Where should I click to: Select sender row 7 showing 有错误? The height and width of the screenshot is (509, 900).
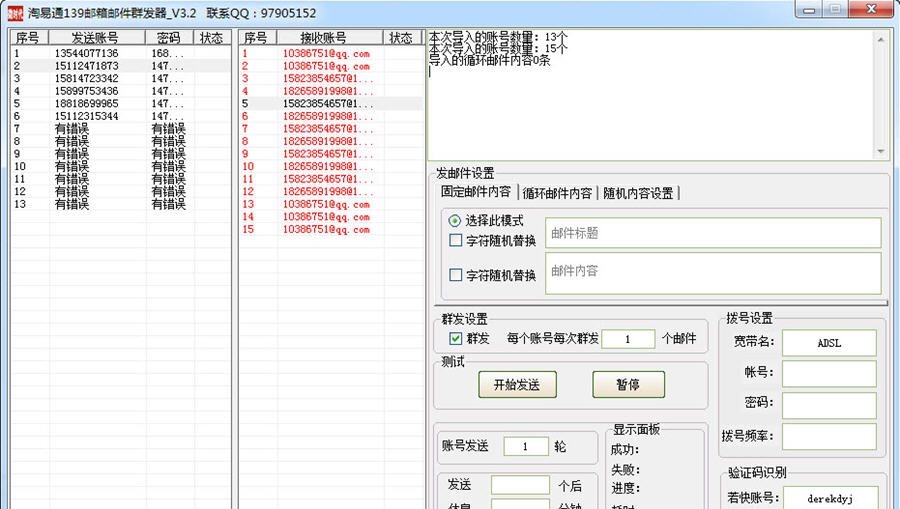121,129
